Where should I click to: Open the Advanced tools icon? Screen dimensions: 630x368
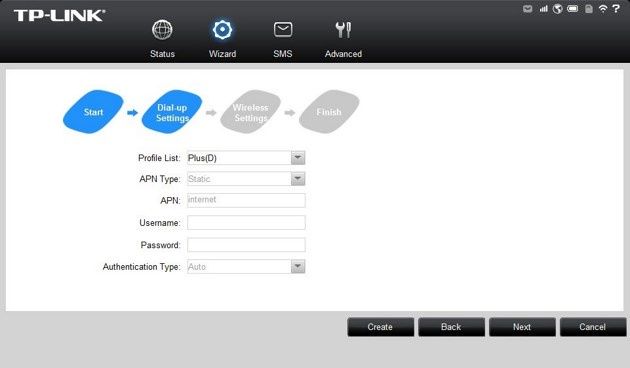[343, 30]
